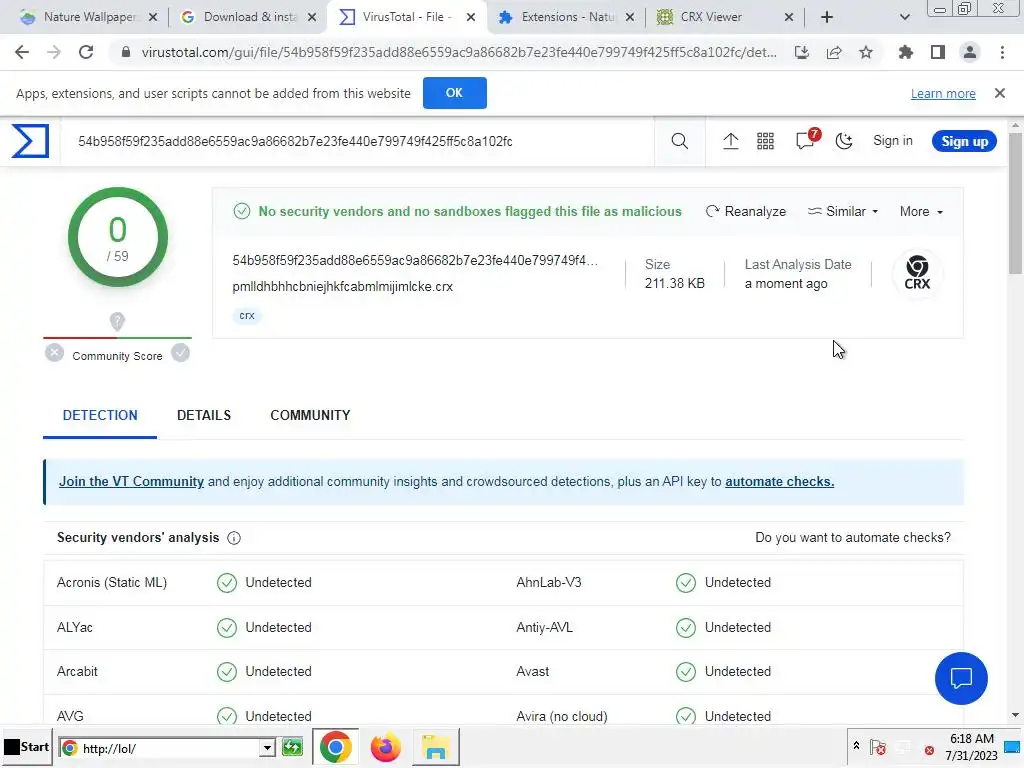Open Chrome three-dot menu
Image resolution: width=1024 pixels, height=768 pixels.
(x=1002, y=52)
